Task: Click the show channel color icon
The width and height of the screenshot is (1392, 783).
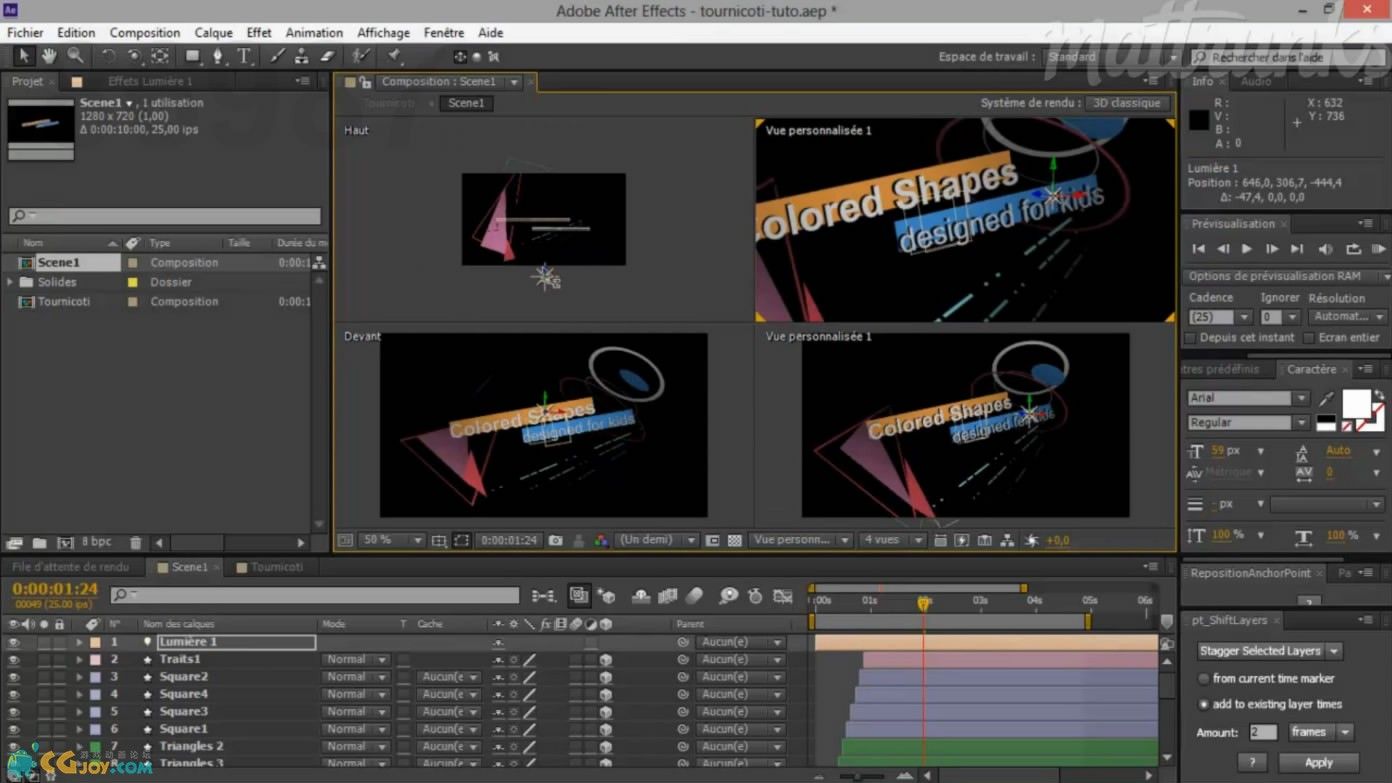Action: point(600,540)
